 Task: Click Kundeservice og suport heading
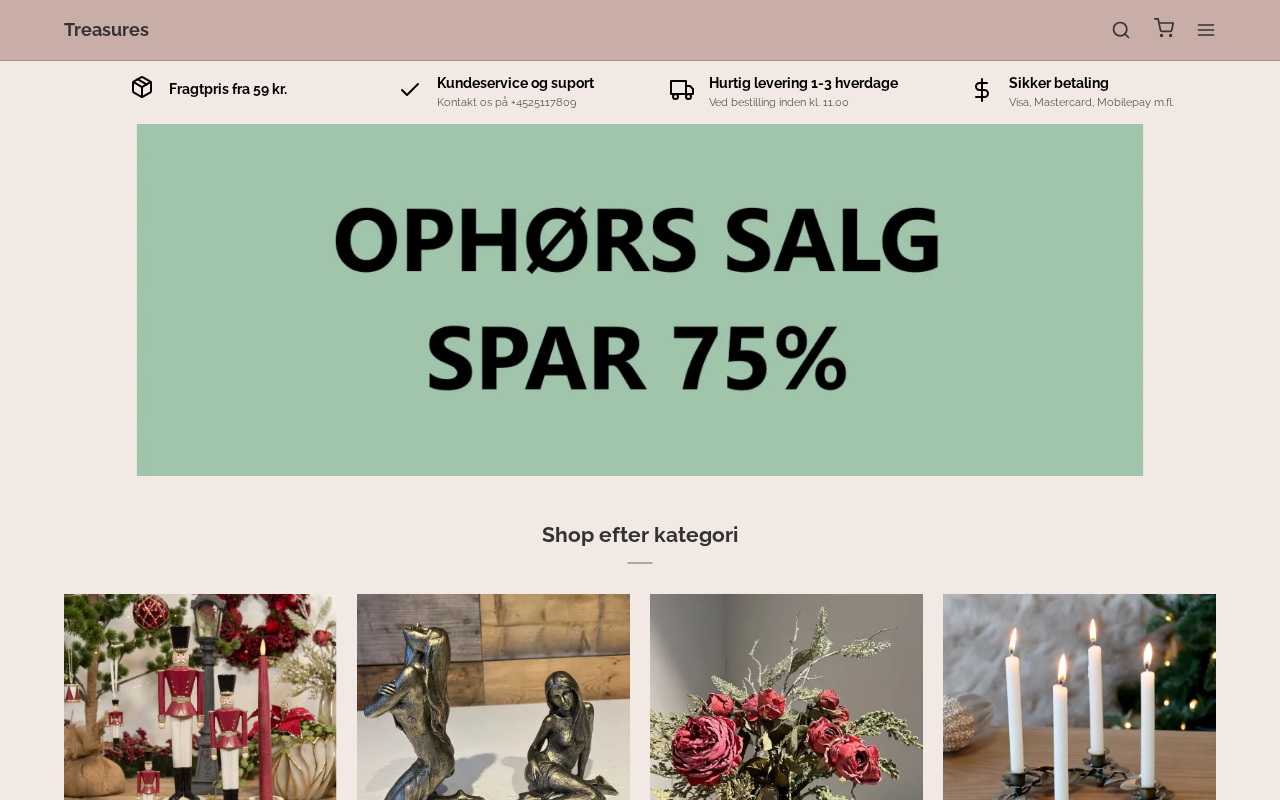coord(515,83)
